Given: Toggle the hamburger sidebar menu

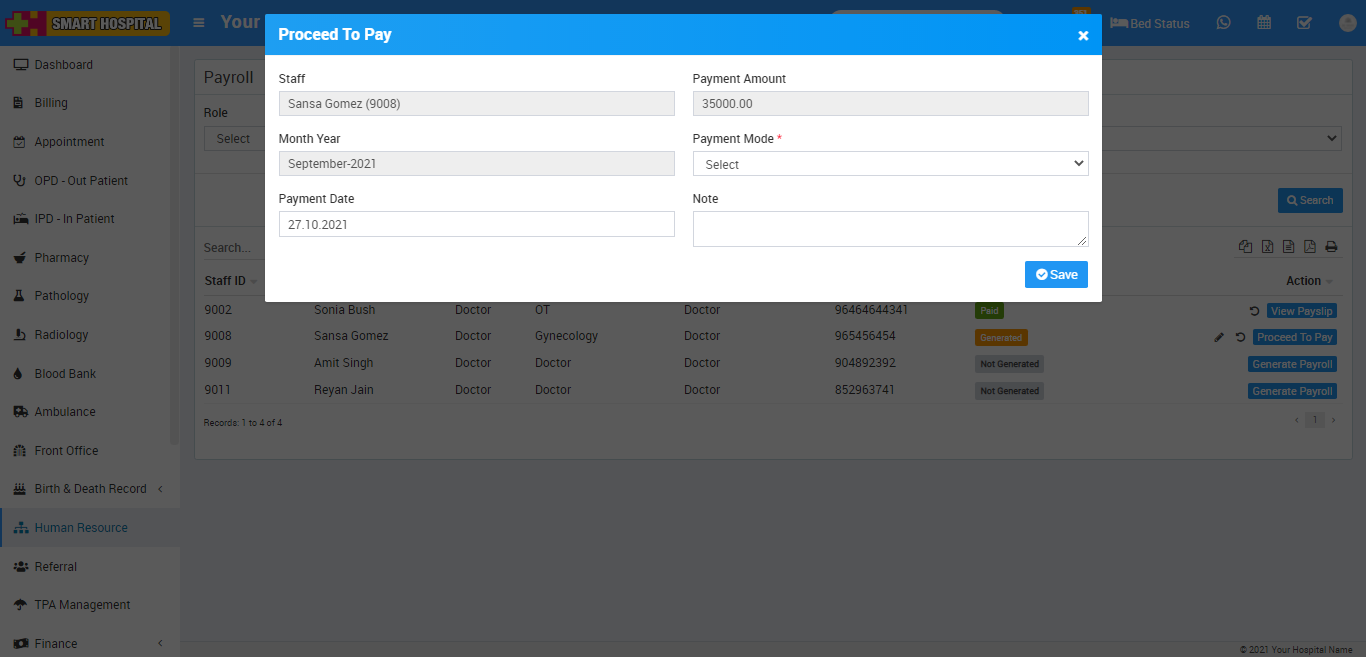Looking at the screenshot, I should pyautogui.click(x=199, y=22).
